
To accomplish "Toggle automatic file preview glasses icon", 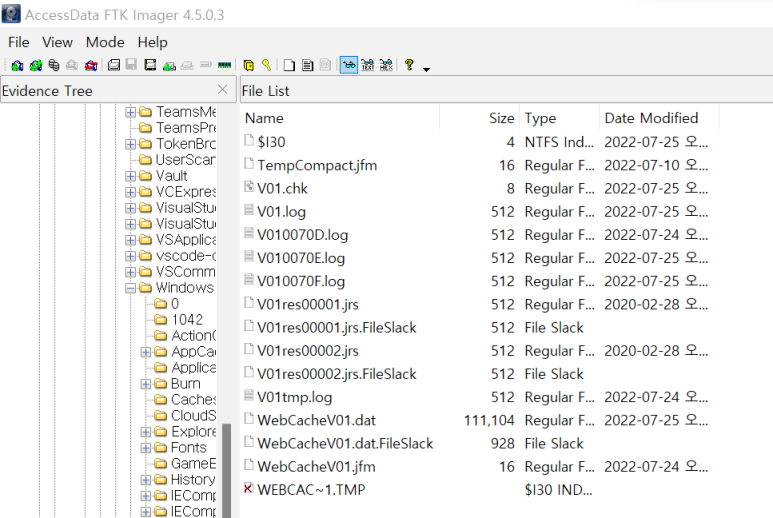I will (x=349, y=65).
